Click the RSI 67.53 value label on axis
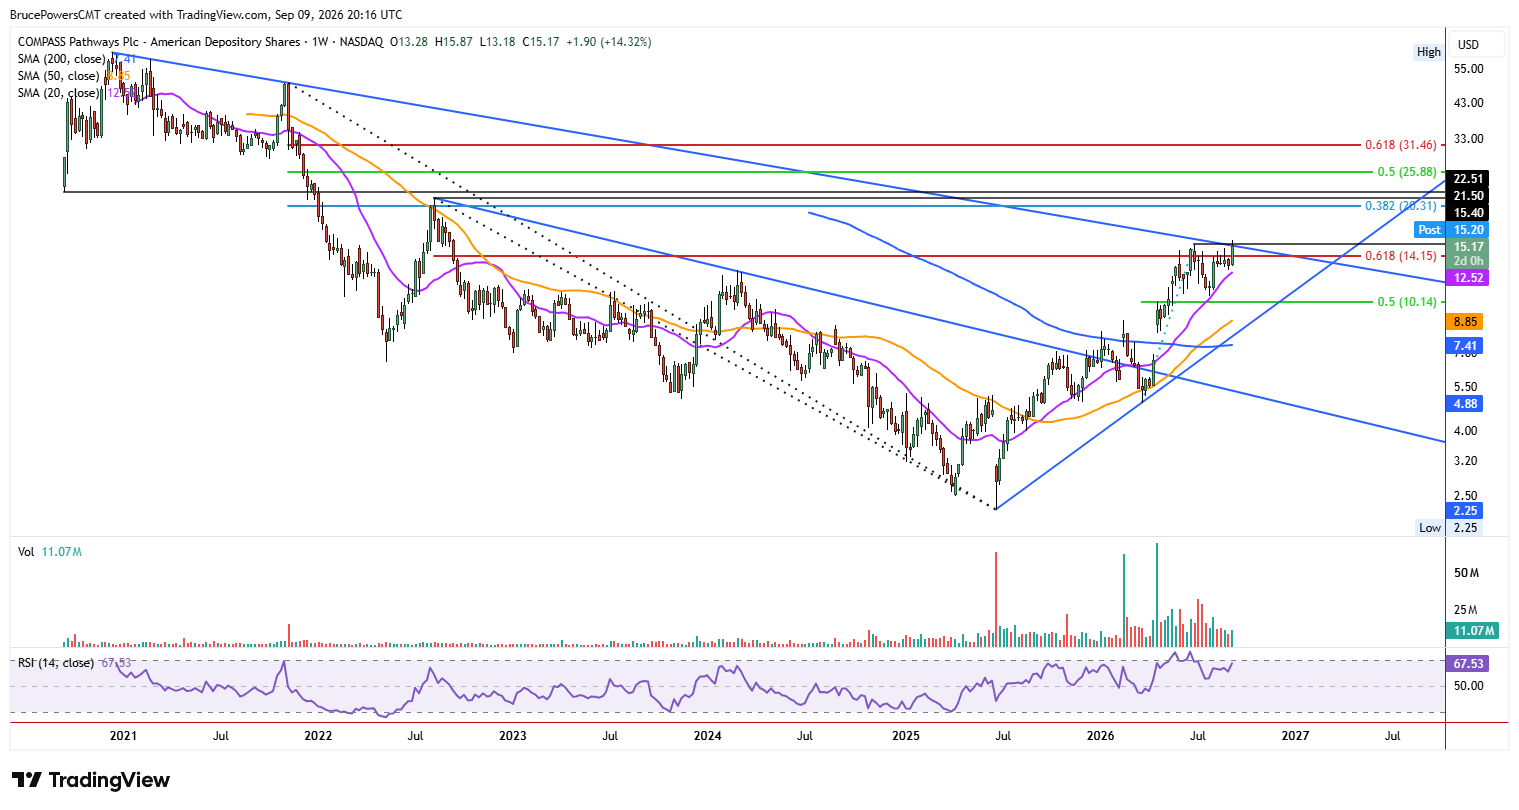The width and height of the screenshot is (1519, 810). coord(1468,664)
